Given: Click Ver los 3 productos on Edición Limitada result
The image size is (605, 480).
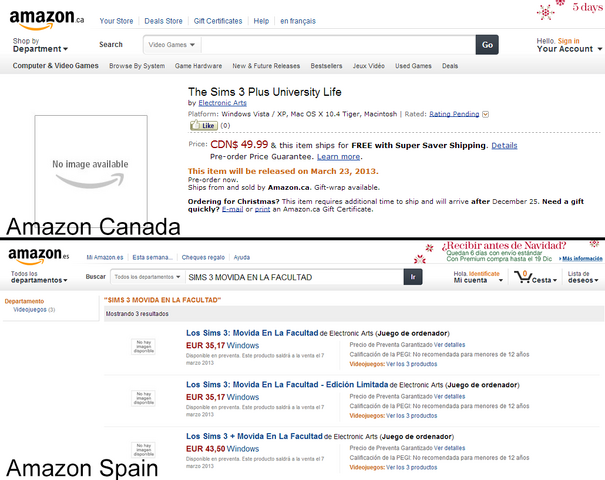Looking at the screenshot, I should pyautogui.click(x=412, y=416).
